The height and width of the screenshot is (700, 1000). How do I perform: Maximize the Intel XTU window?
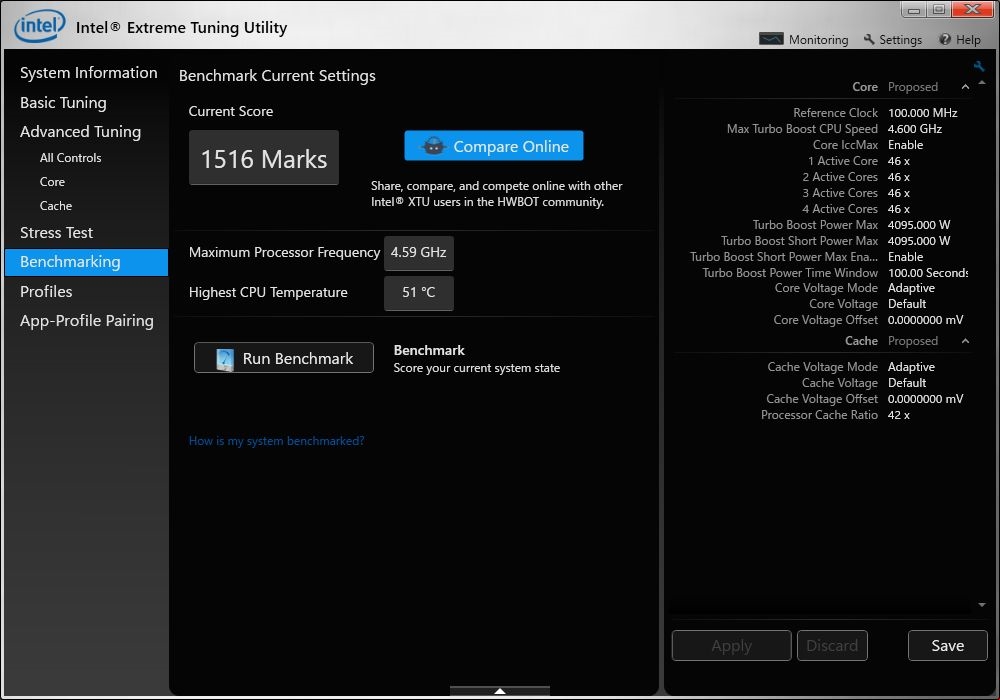pyautogui.click(x=938, y=10)
